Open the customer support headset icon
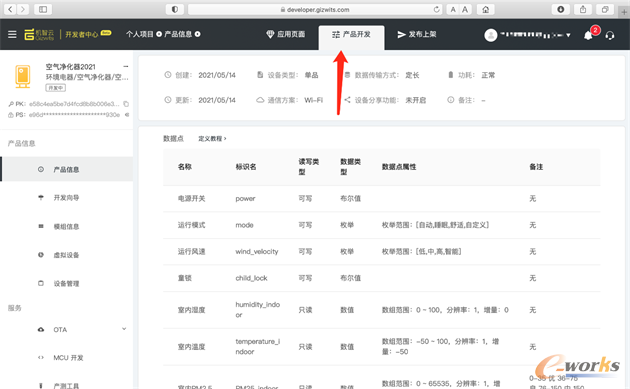Image resolution: width=630 pixels, height=389 pixels. 610,35
